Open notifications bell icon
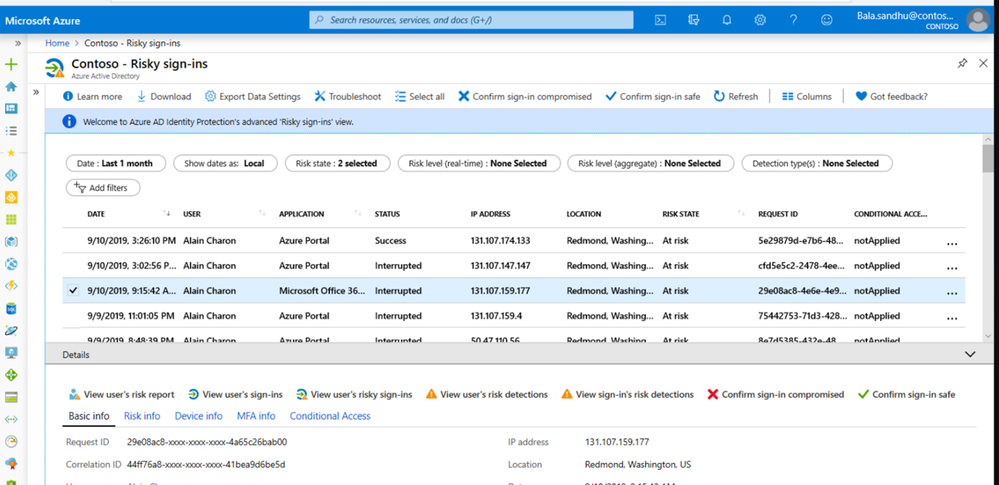The height and width of the screenshot is (485, 999). click(727, 20)
